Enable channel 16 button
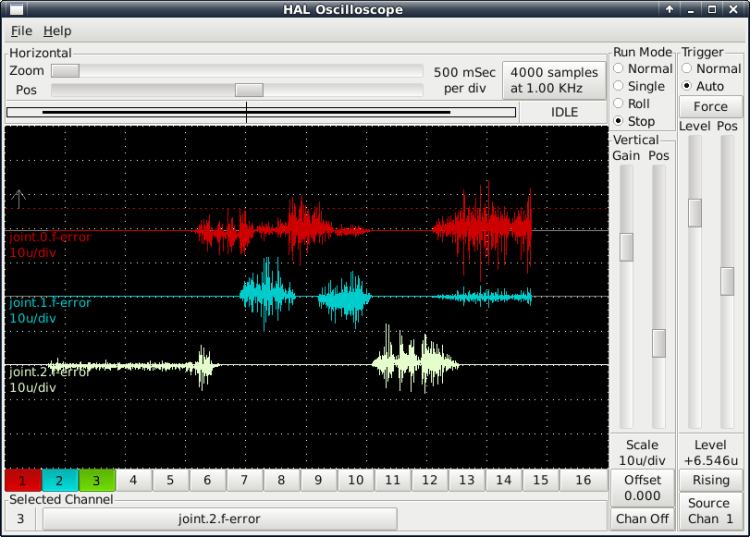This screenshot has width=750, height=537. pyautogui.click(x=577, y=480)
